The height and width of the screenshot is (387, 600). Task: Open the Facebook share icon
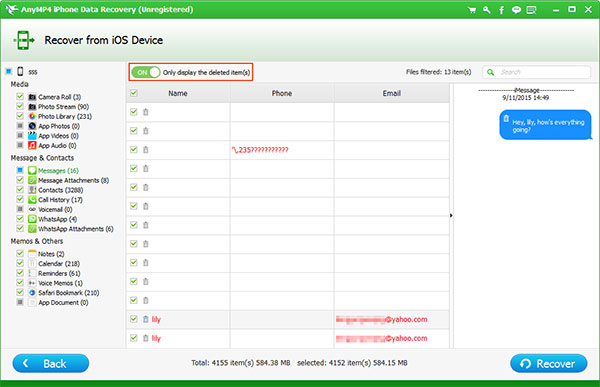(x=501, y=10)
